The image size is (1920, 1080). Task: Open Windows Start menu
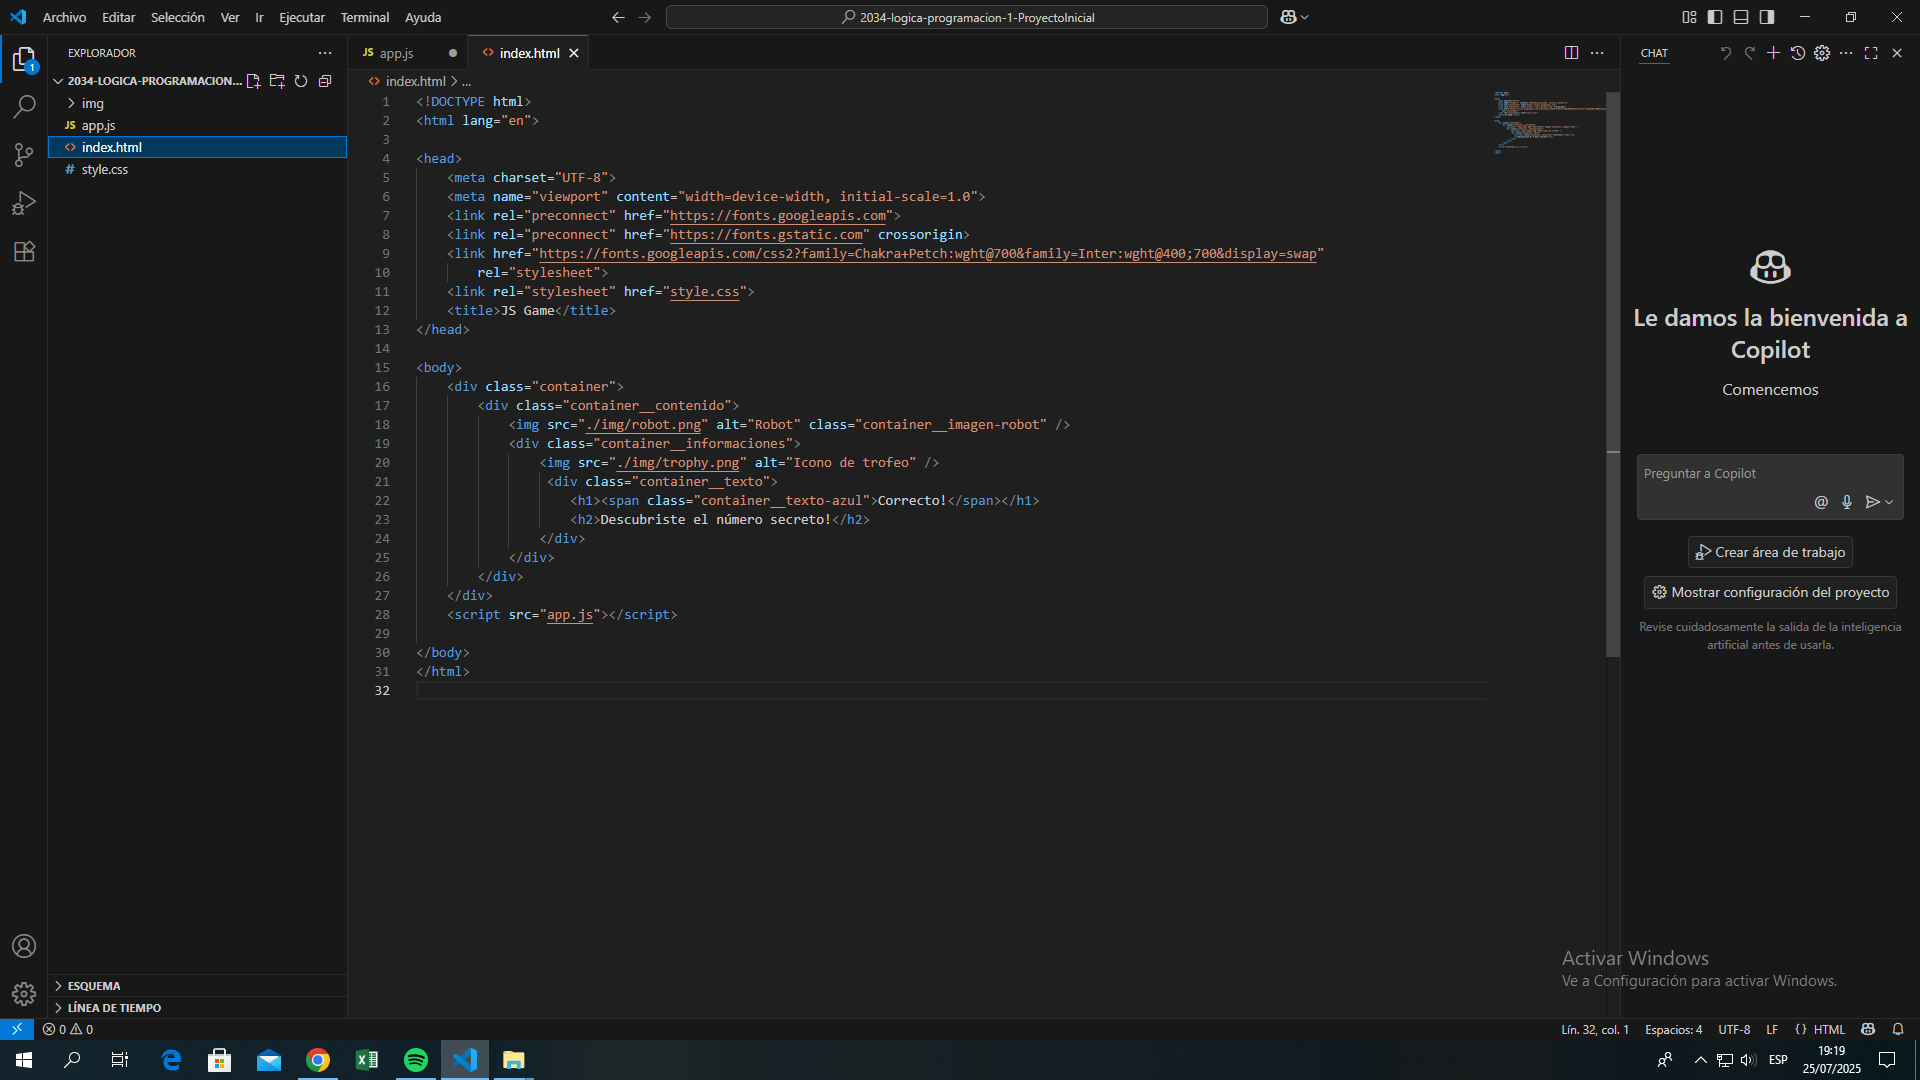[x=24, y=1060]
